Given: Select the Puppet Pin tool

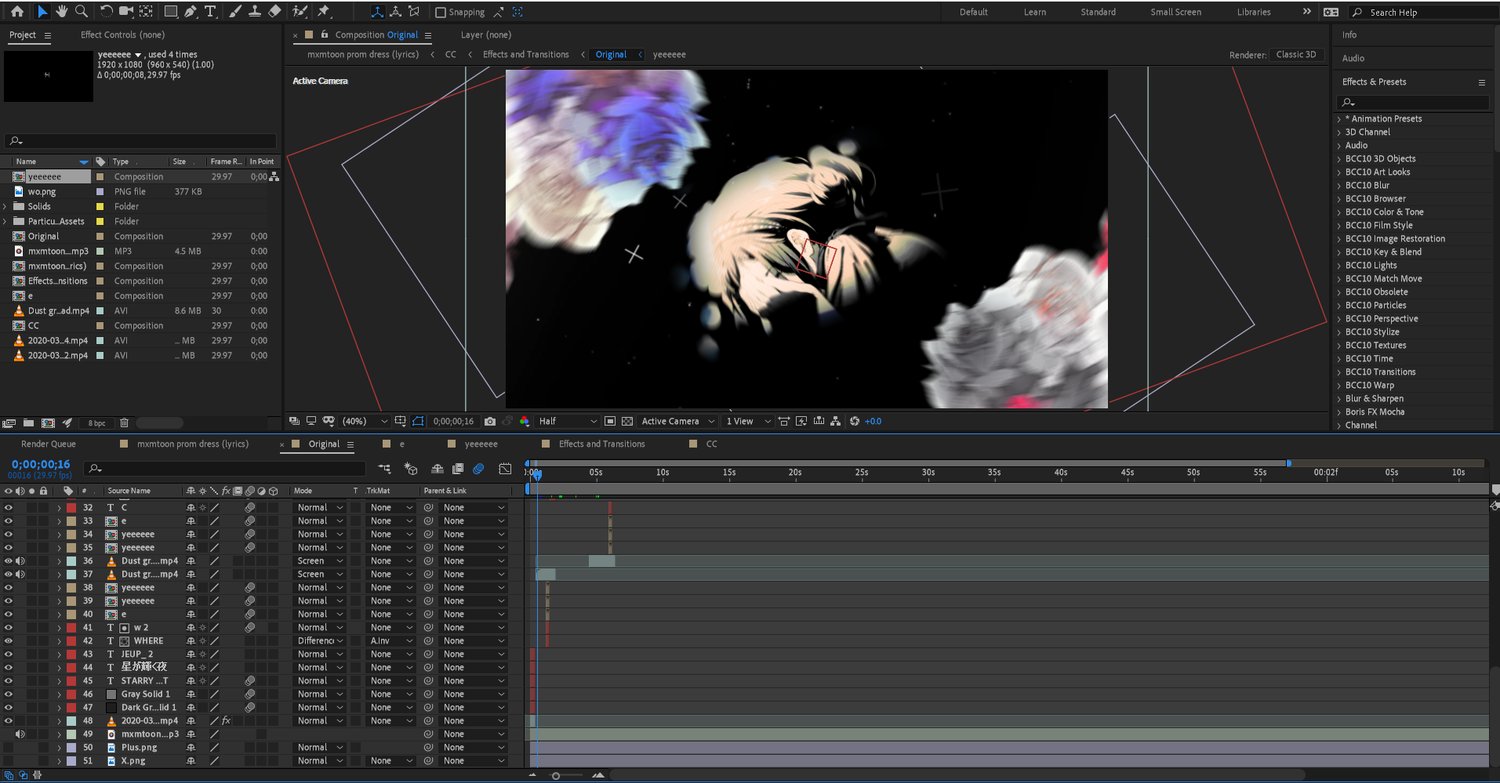Looking at the screenshot, I should click(x=323, y=12).
